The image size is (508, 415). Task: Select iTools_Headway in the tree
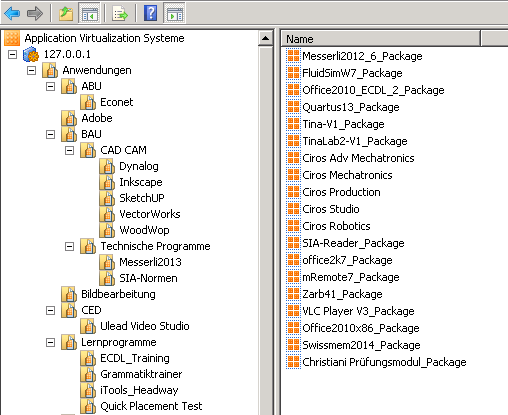click(139, 390)
